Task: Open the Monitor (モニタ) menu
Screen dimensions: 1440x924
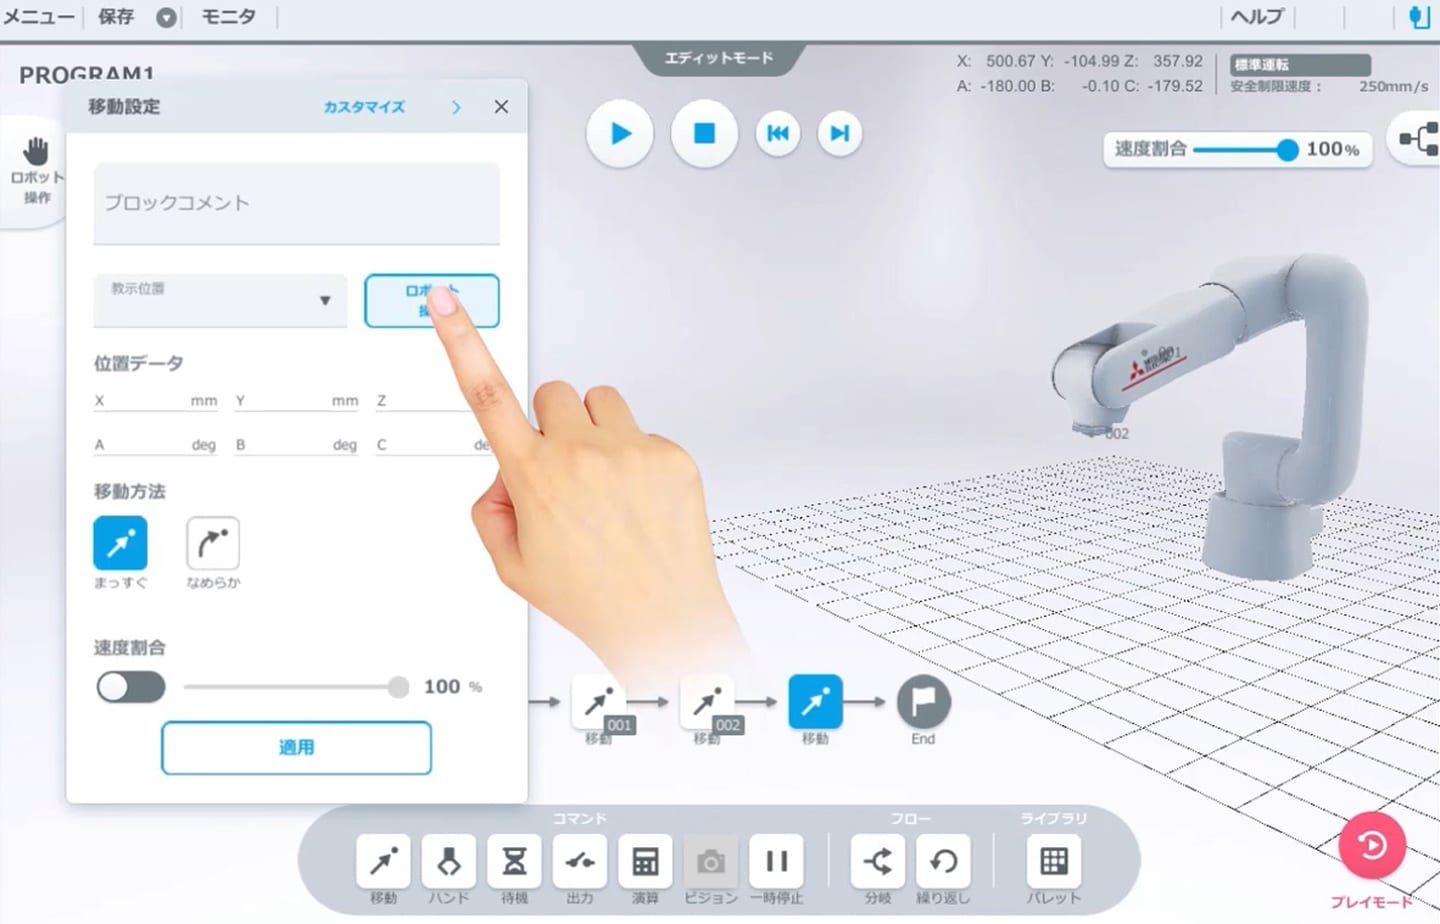Action: click(x=228, y=17)
